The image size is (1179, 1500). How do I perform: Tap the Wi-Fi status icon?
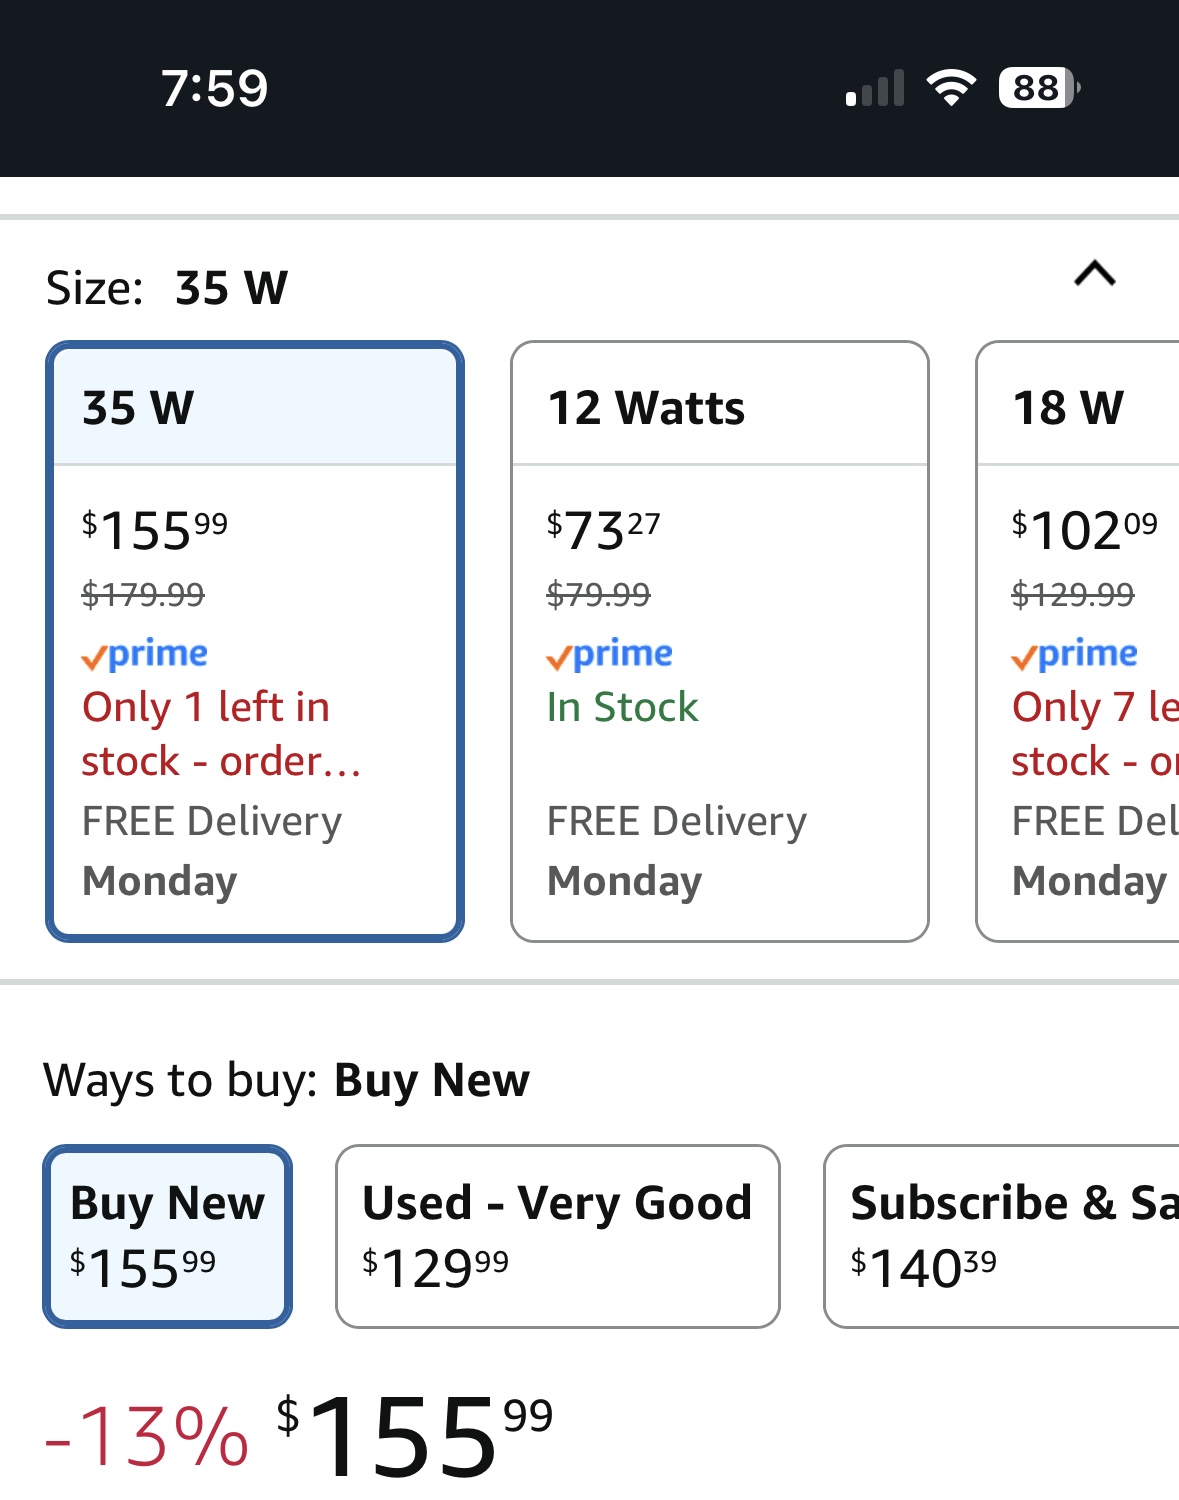(x=952, y=88)
